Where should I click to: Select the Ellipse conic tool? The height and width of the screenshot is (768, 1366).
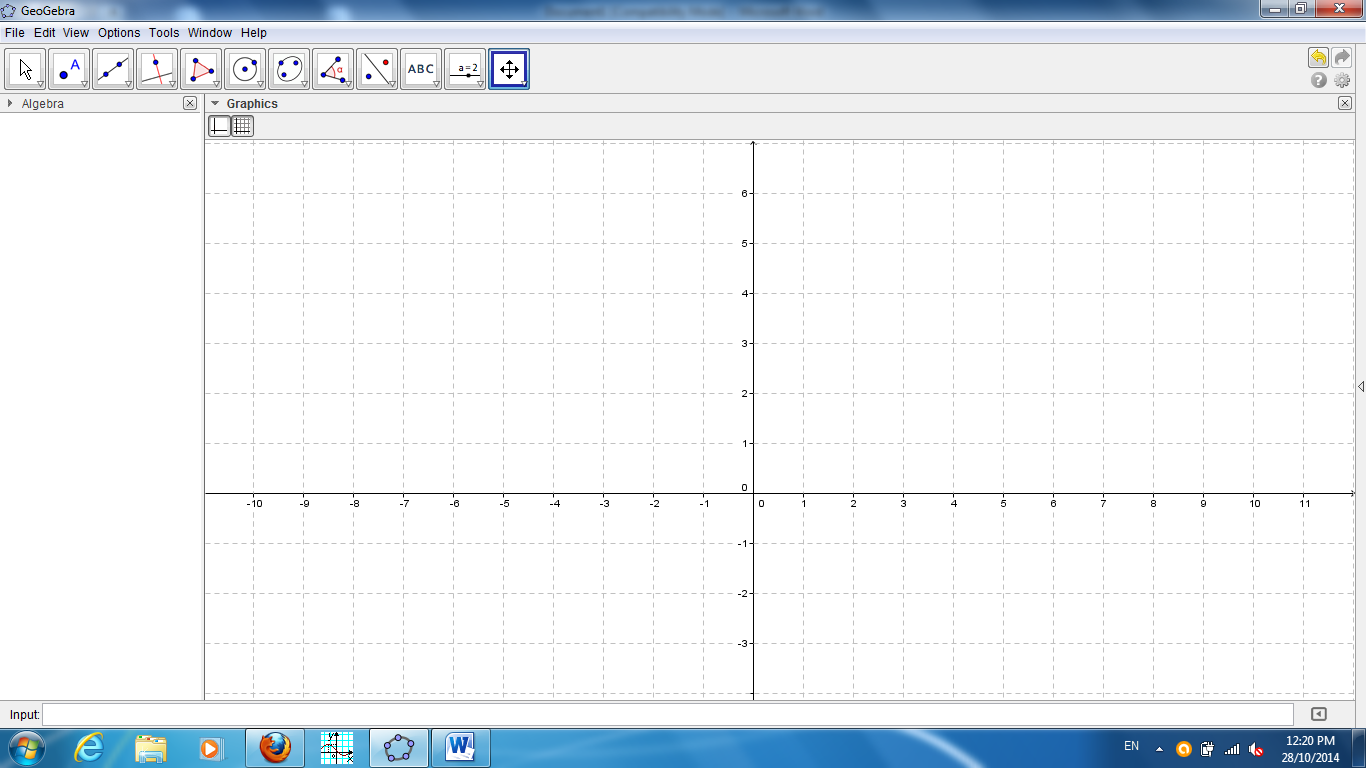289,69
